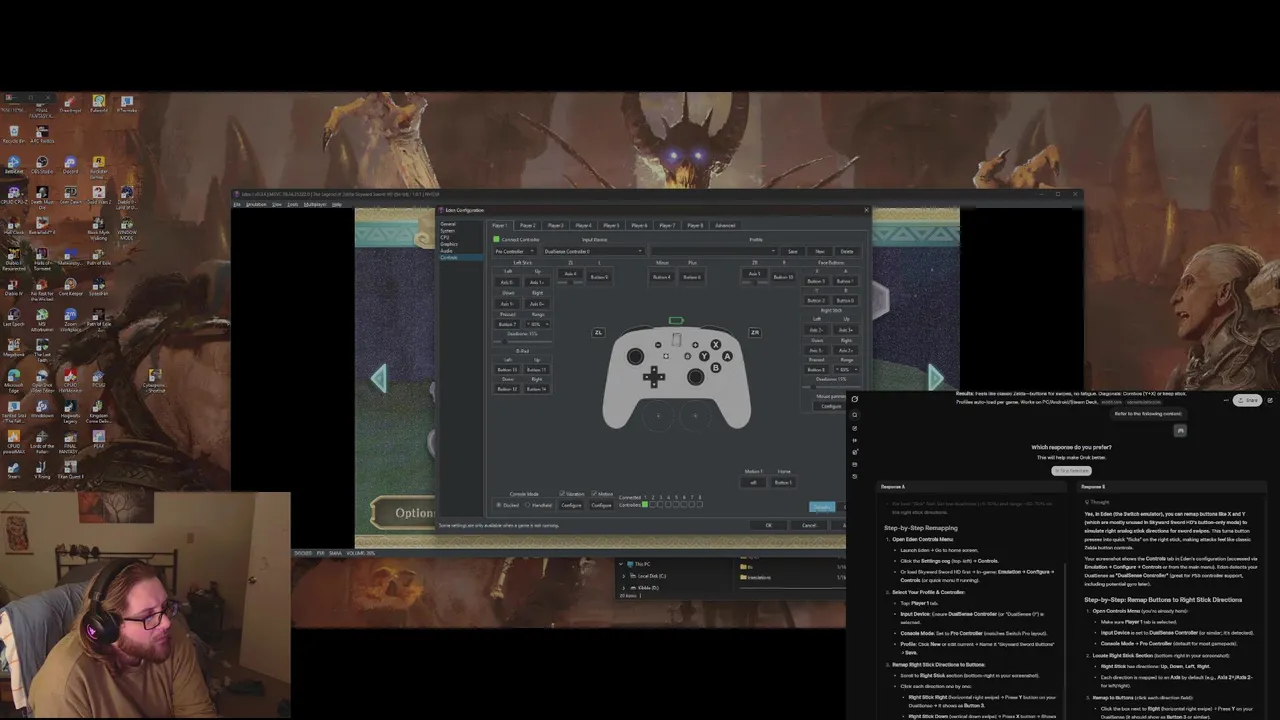Viewport: 1280px width, 720px height.
Task: Open the Guild Wars 2 desktop icon
Action: click(x=99, y=195)
